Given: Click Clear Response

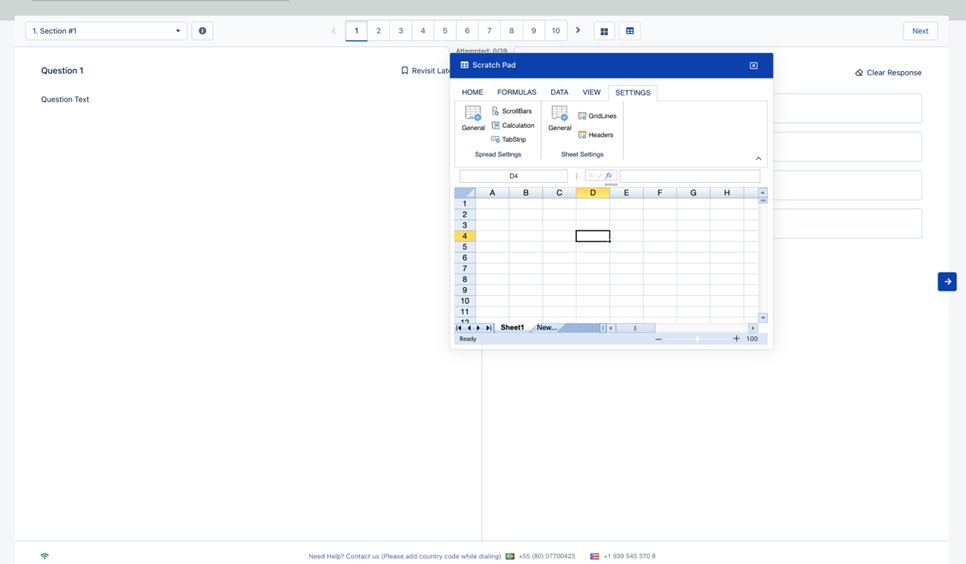Looking at the screenshot, I should coord(888,73).
